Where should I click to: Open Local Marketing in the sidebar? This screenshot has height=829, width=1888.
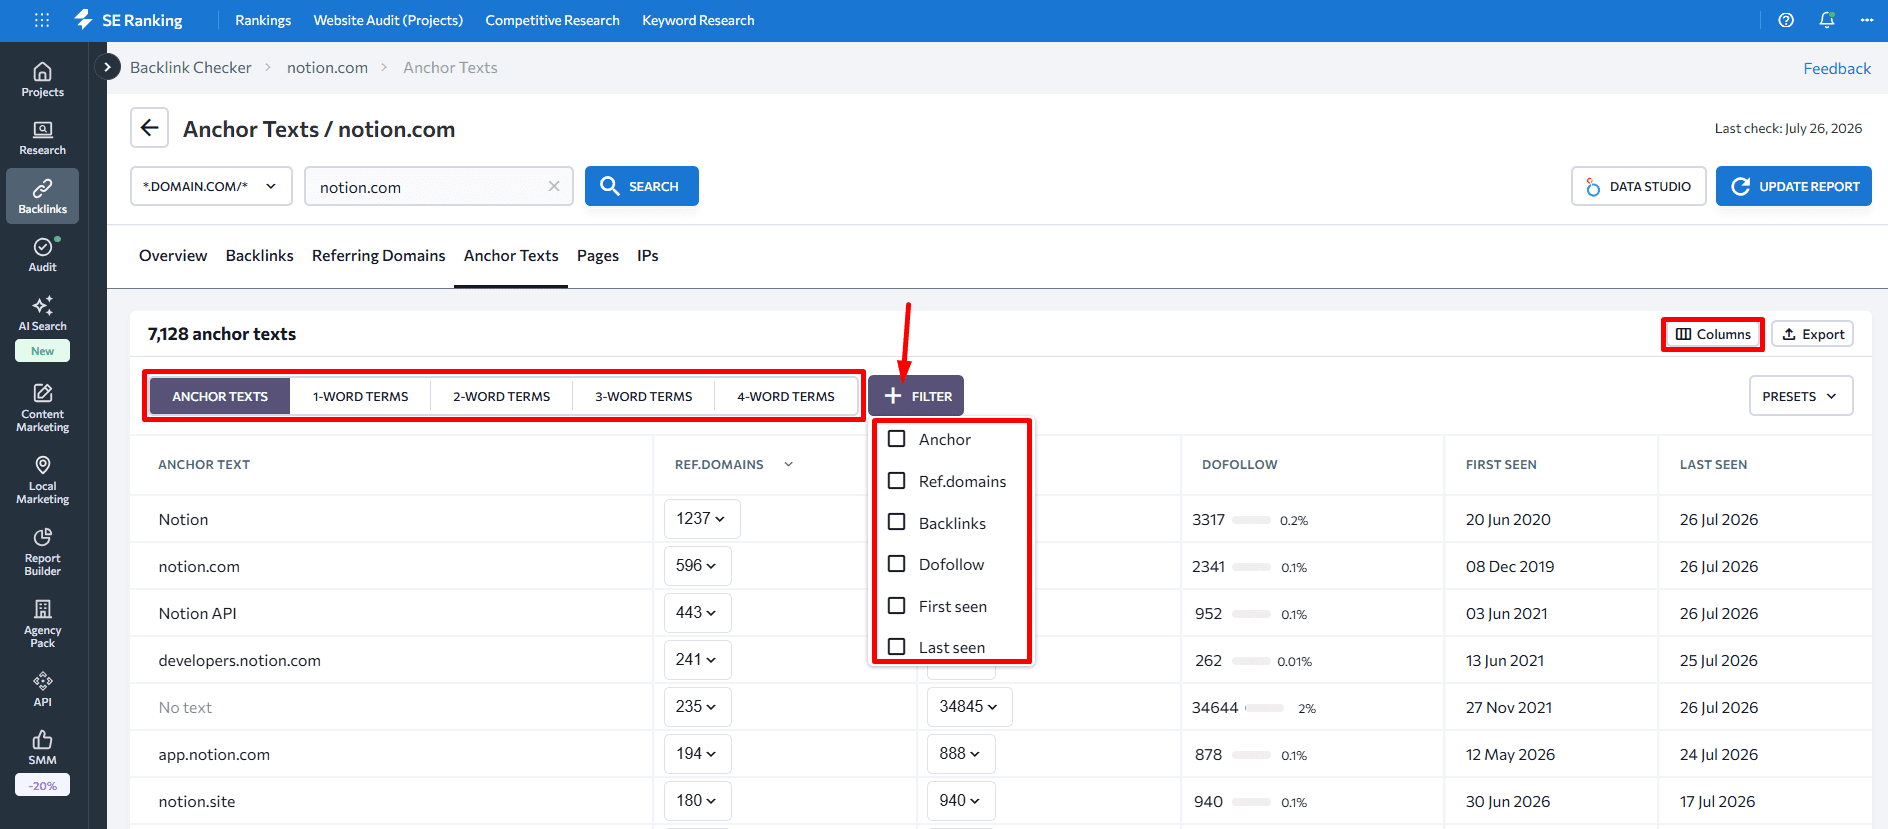coord(43,480)
